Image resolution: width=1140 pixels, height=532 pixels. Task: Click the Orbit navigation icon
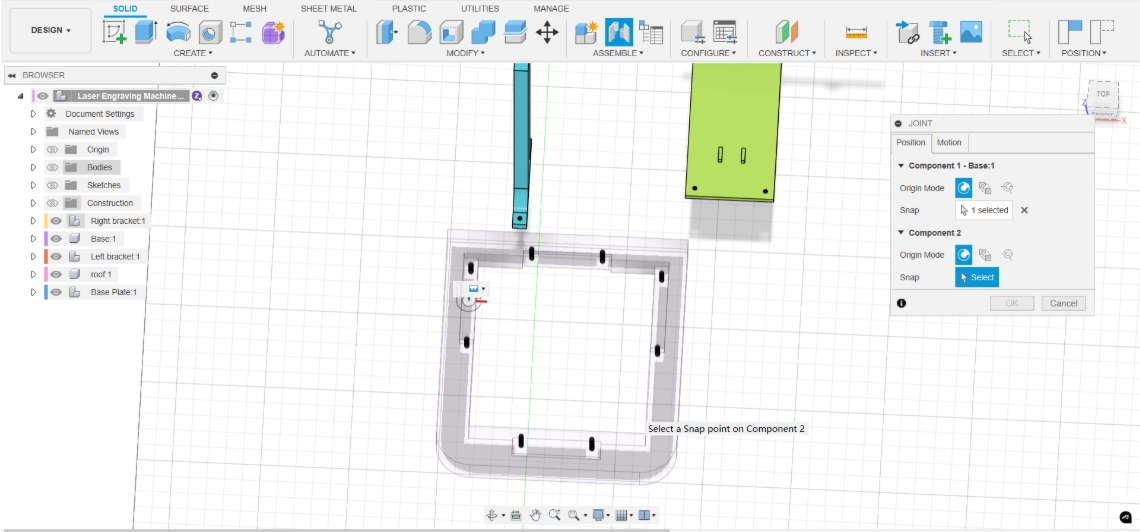click(491, 515)
